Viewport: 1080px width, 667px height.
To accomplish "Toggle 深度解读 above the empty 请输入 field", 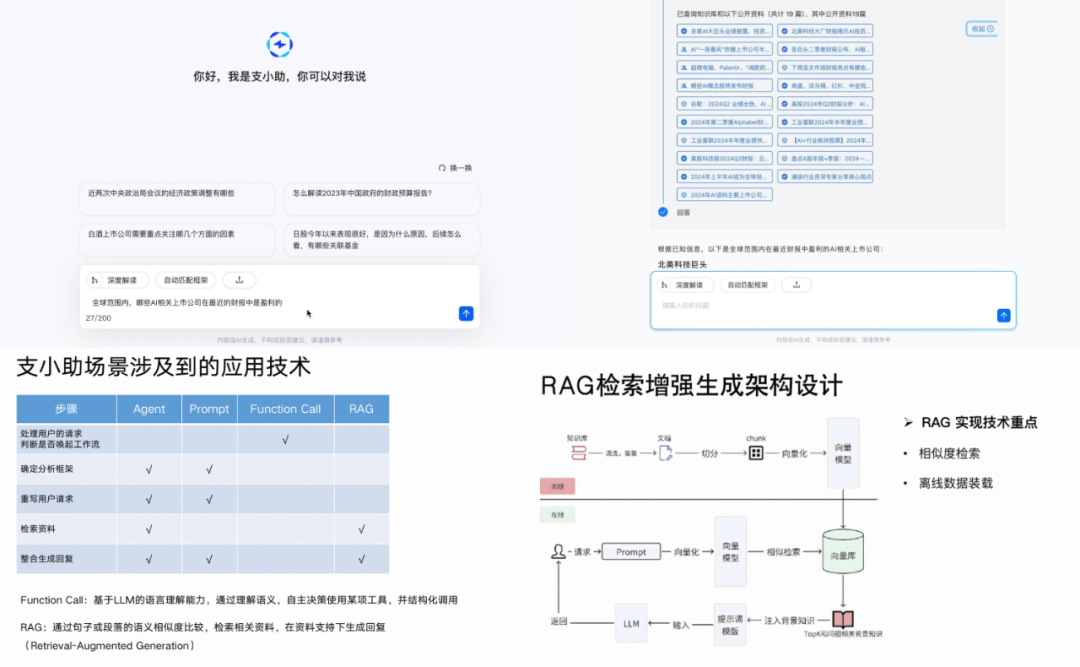I will pyautogui.click(x=685, y=285).
